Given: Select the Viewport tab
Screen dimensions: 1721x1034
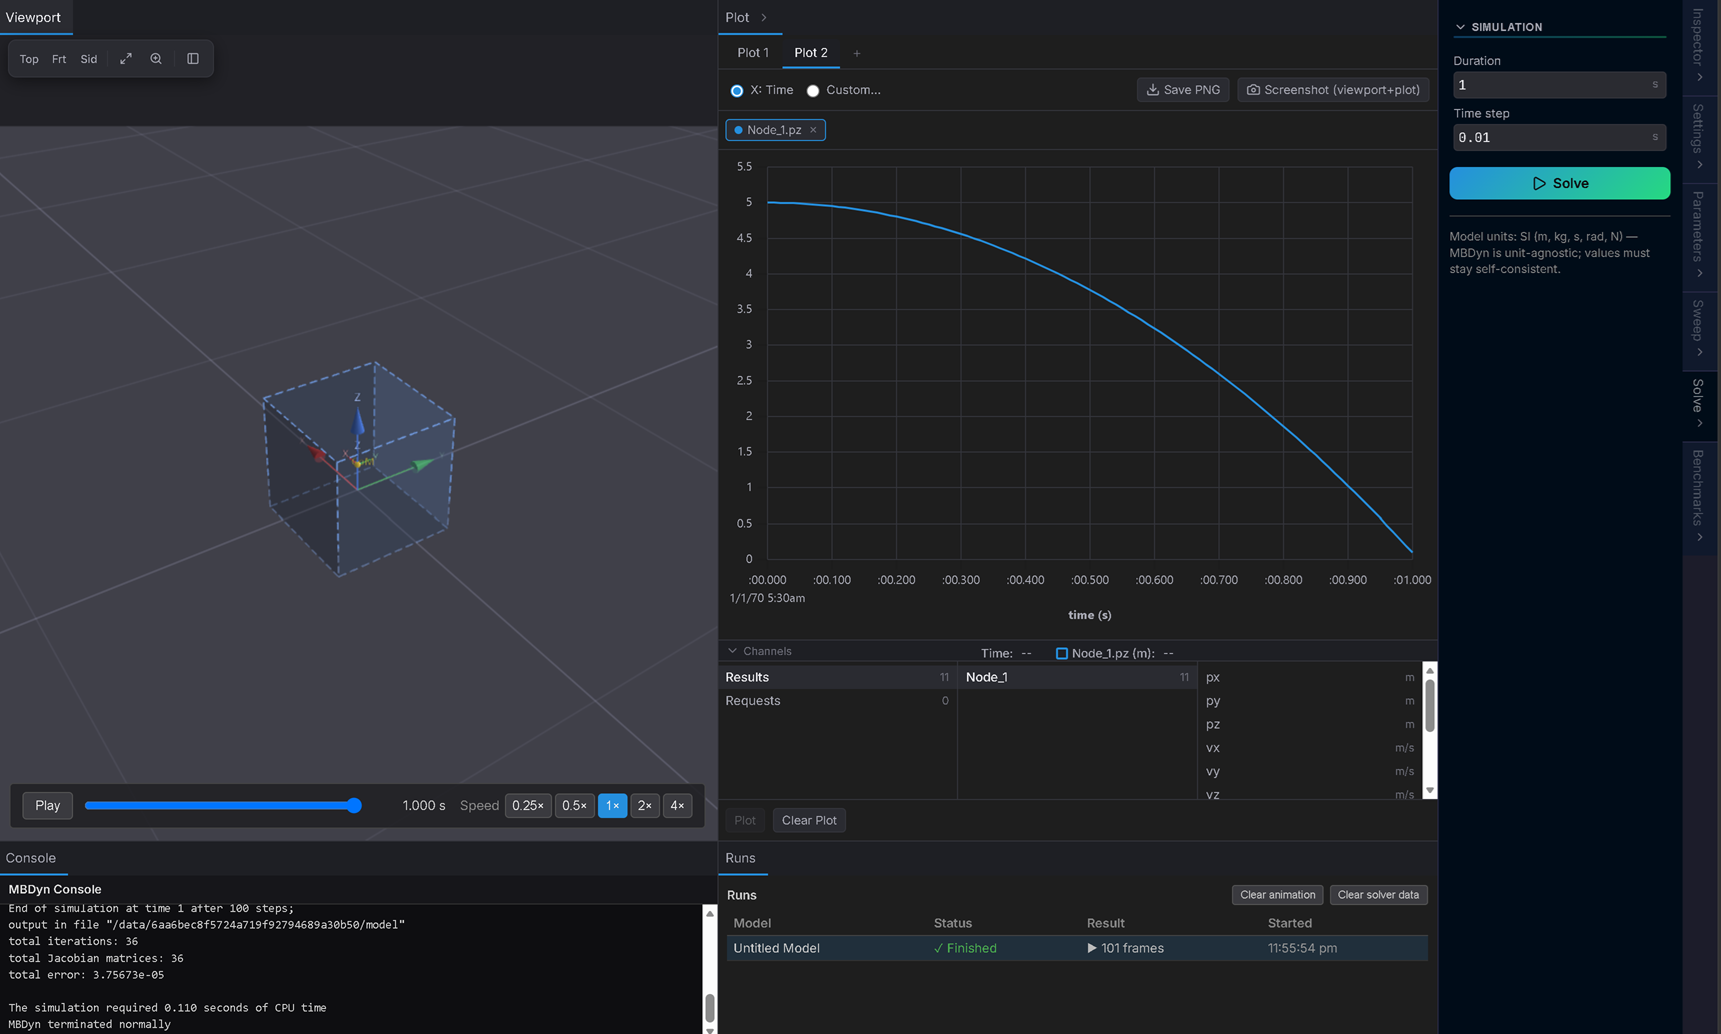Looking at the screenshot, I should pos(33,17).
